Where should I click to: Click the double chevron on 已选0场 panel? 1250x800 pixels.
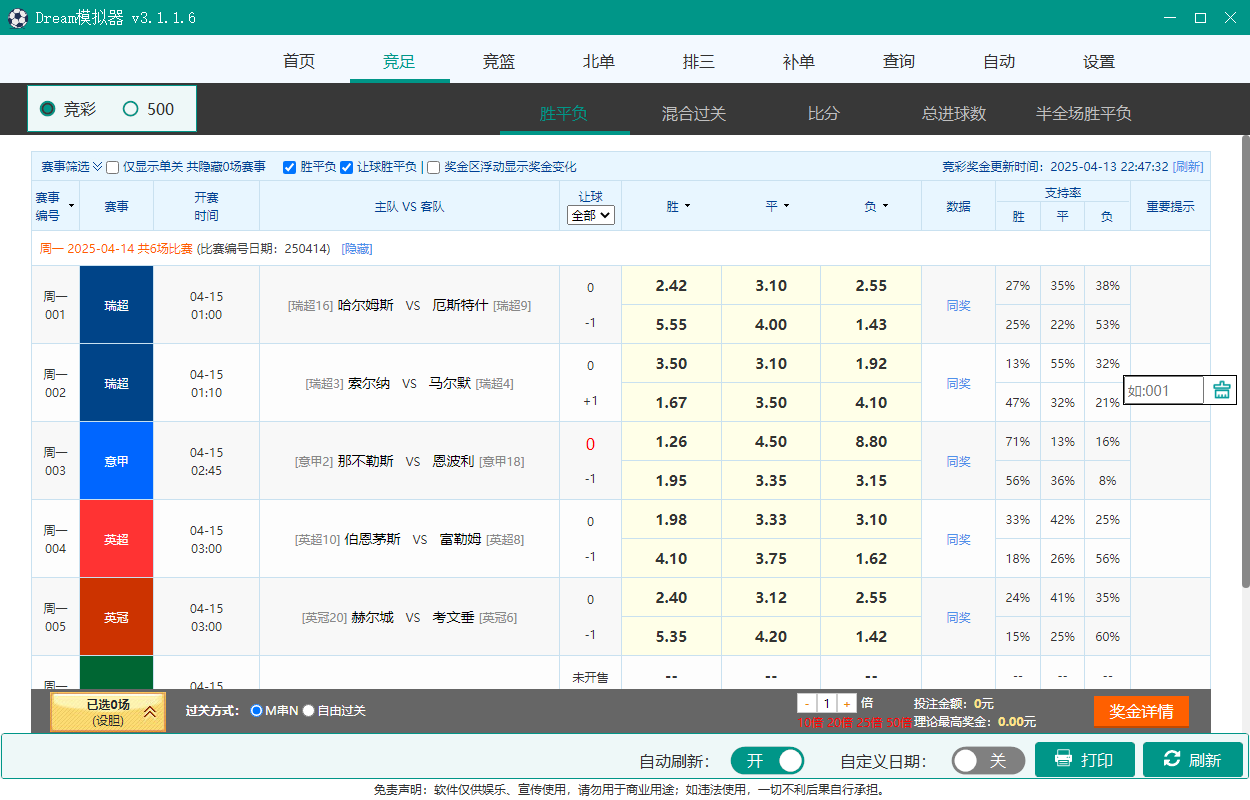click(x=149, y=712)
